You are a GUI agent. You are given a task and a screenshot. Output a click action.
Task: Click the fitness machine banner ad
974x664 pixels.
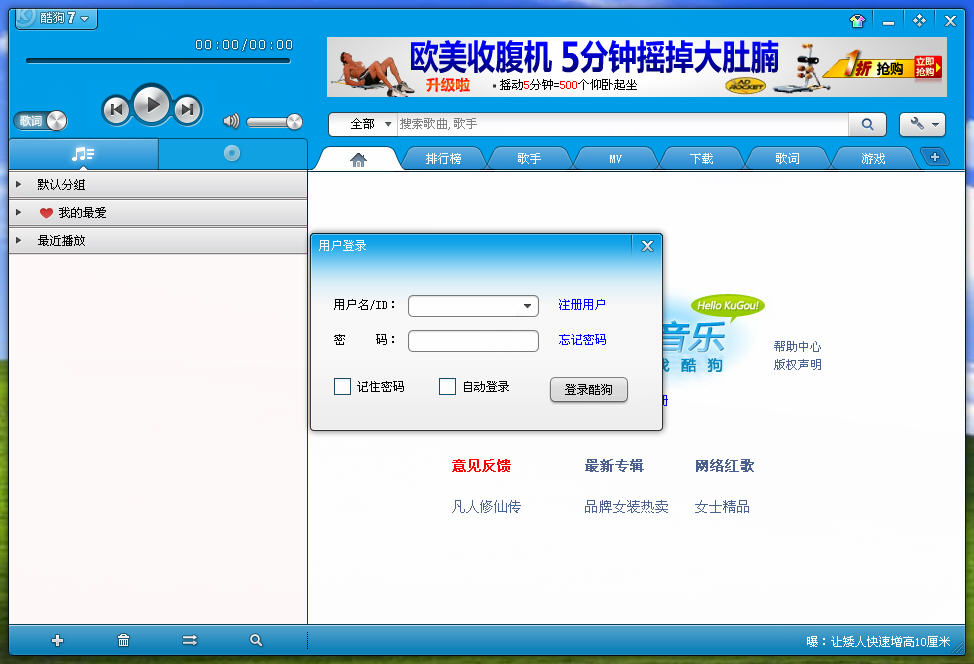[x=637, y=67]
